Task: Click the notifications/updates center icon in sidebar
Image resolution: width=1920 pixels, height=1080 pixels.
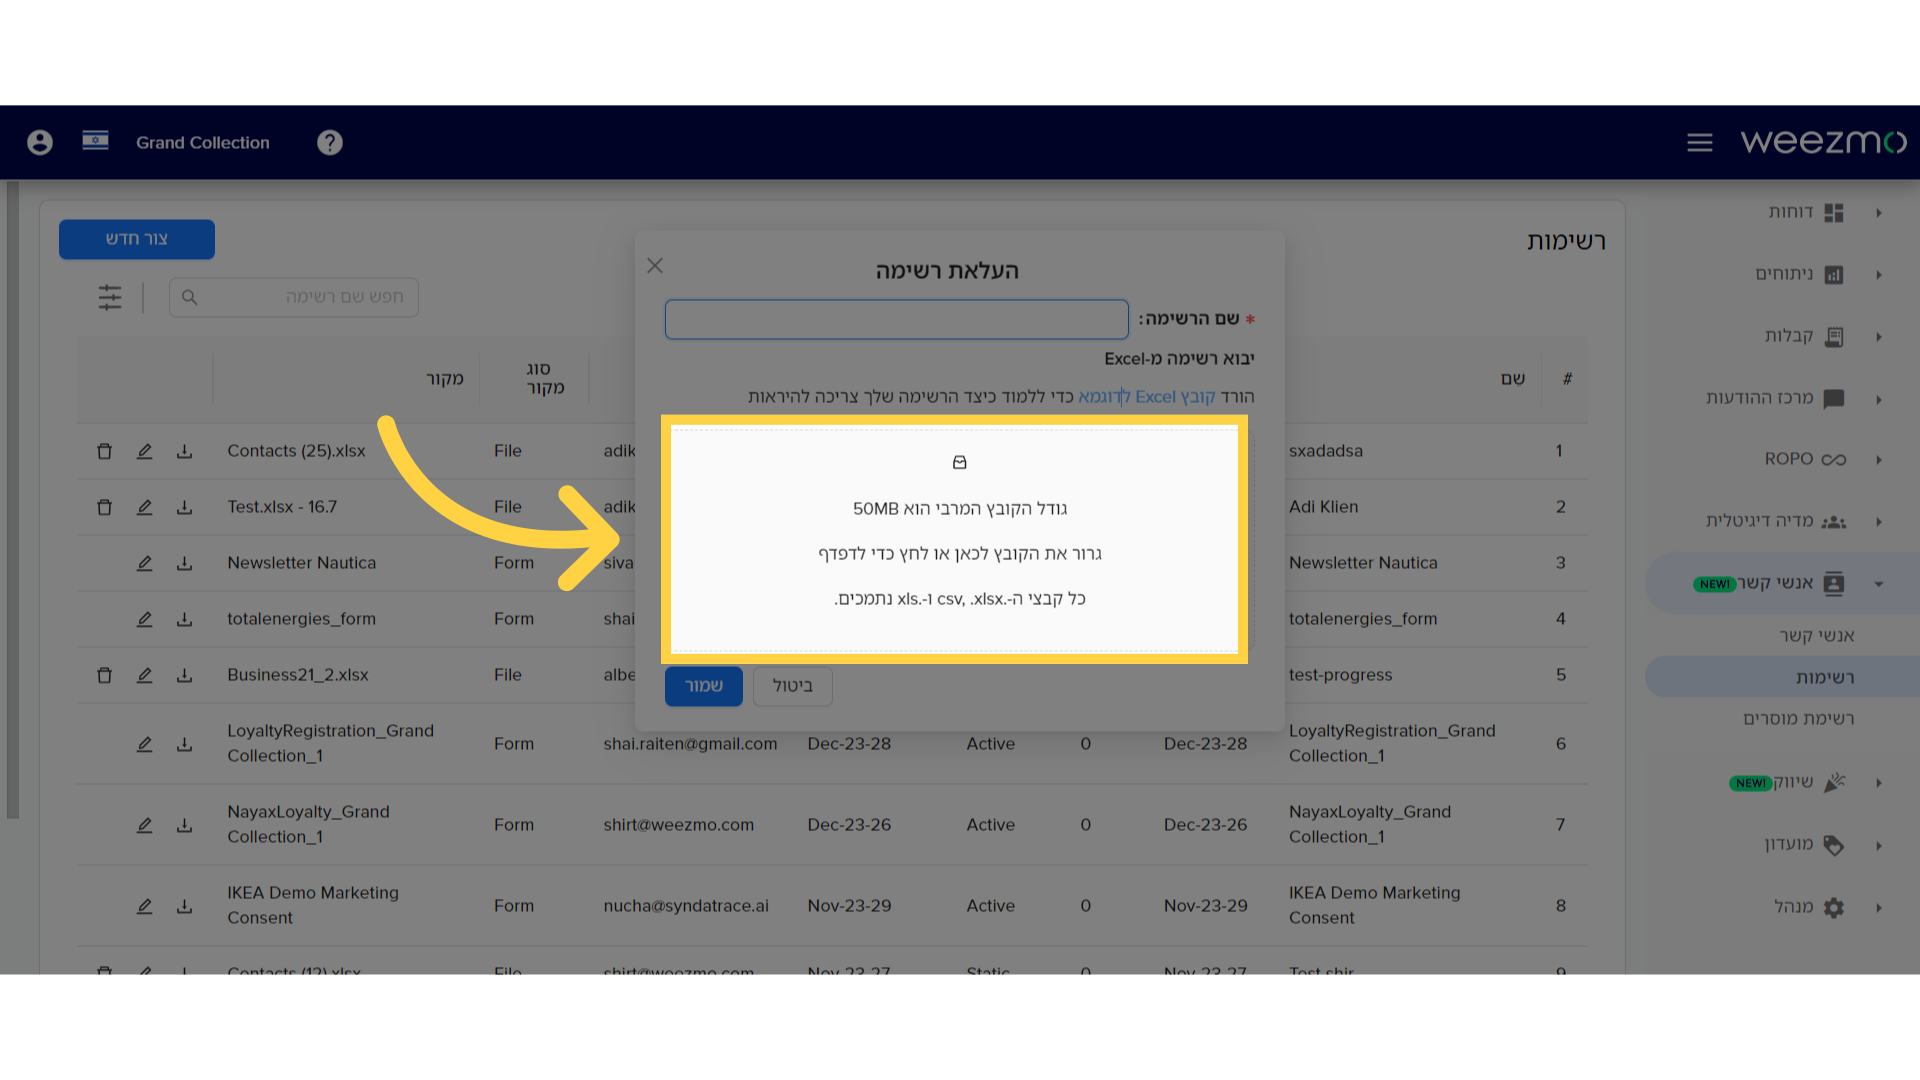Action: pyautogui.click(x=1837, y=397)
